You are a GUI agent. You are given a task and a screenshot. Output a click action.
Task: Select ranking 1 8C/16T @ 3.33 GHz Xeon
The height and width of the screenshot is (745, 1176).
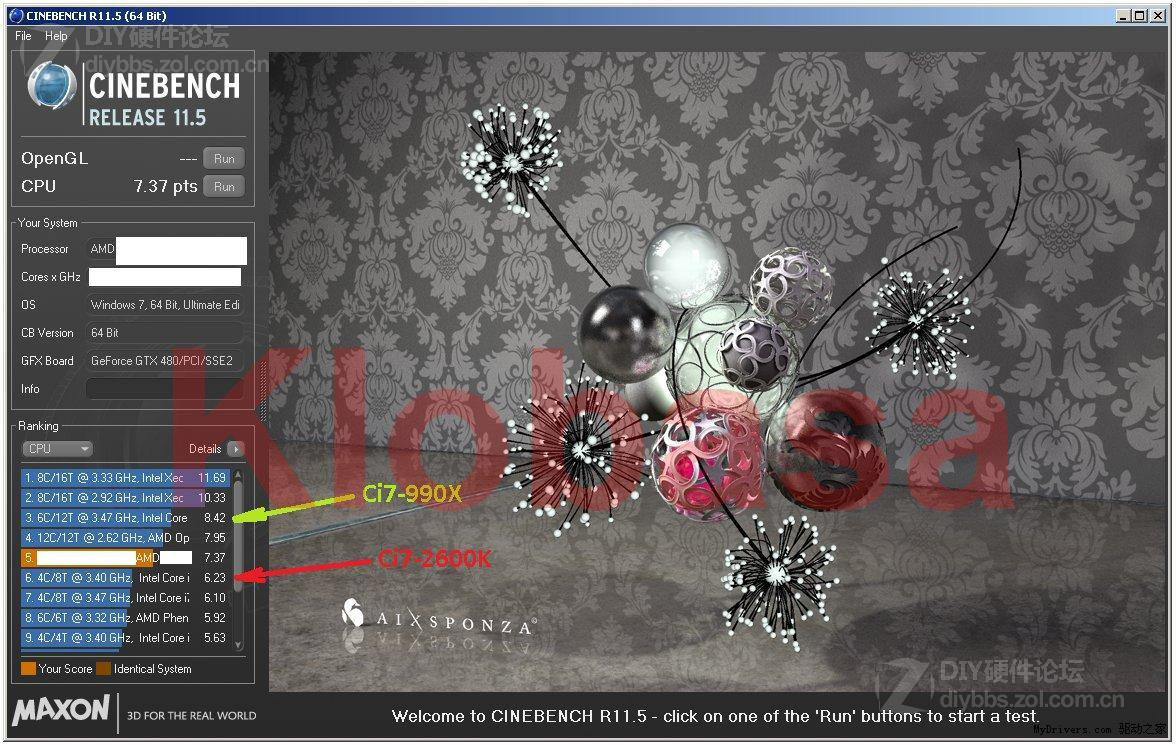[124, 477]
